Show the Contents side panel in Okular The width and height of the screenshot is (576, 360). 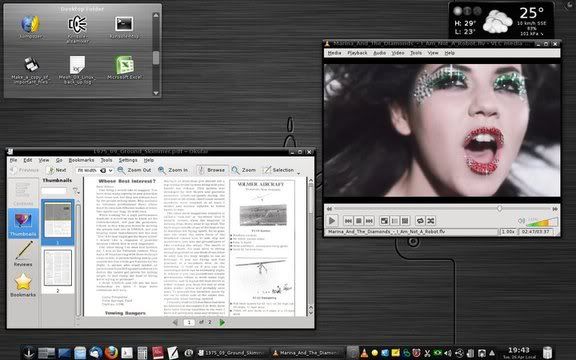click(x=23, y=193)
